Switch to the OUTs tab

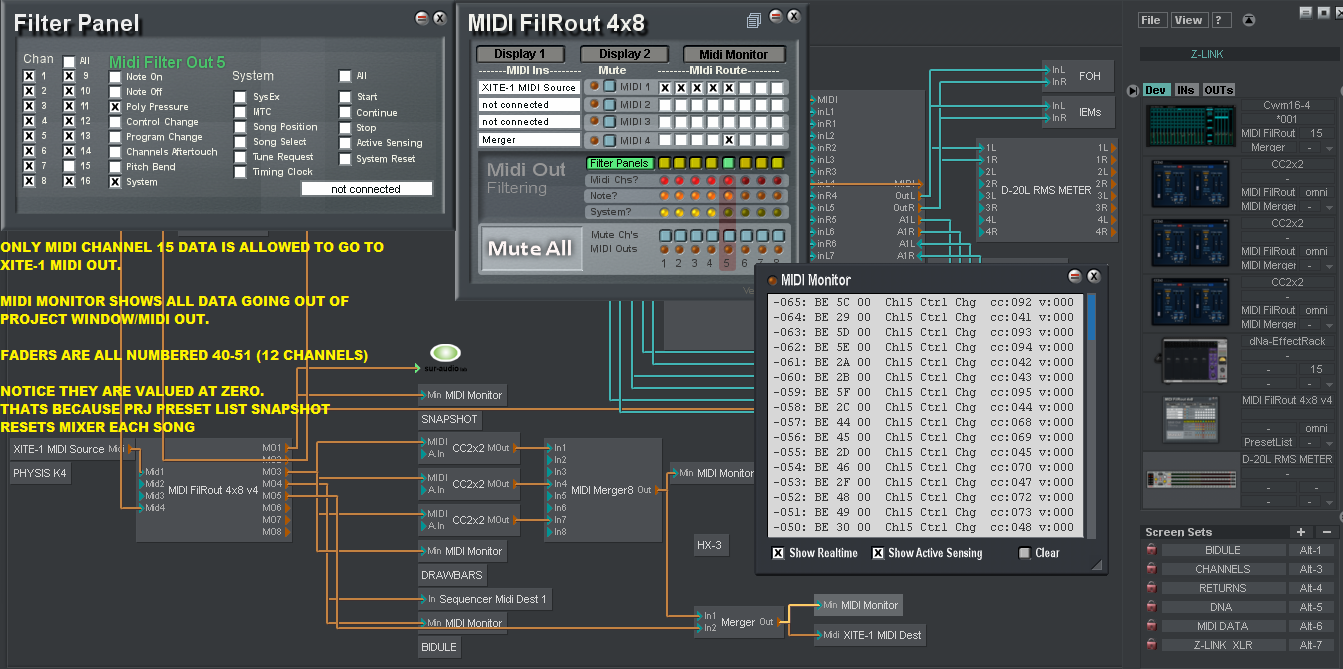pos(1218,89)
